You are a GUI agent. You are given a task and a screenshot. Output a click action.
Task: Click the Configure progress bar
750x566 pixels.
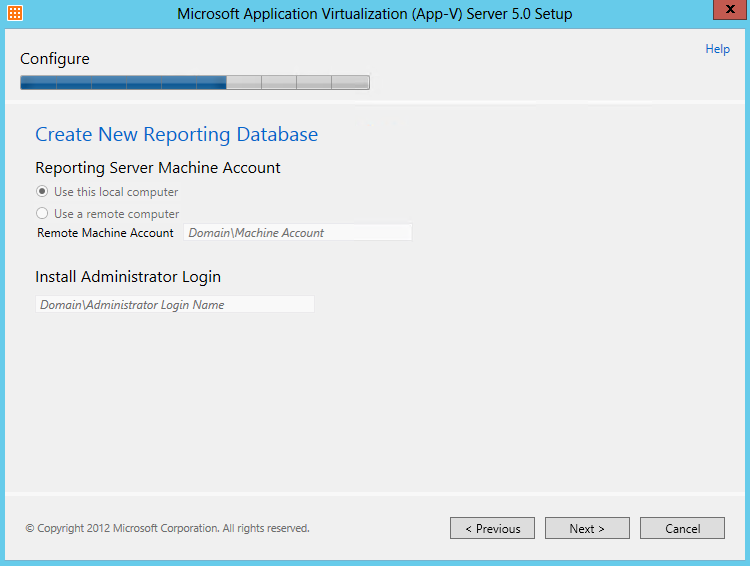pyautogui.click(x=195, y=82)
